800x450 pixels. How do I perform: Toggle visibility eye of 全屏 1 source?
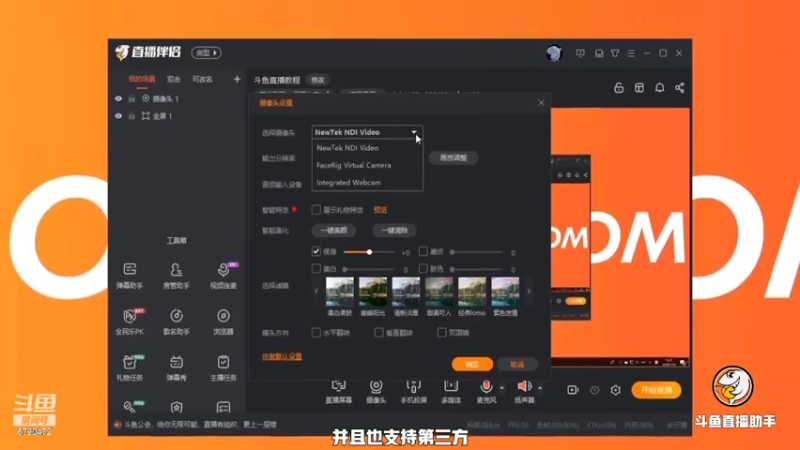(118, 116)
